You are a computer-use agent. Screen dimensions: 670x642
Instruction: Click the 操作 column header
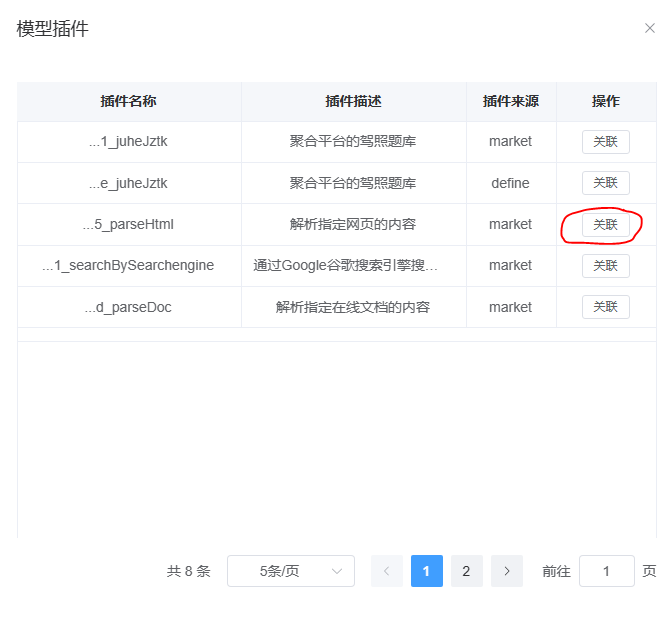click(605, 101)
